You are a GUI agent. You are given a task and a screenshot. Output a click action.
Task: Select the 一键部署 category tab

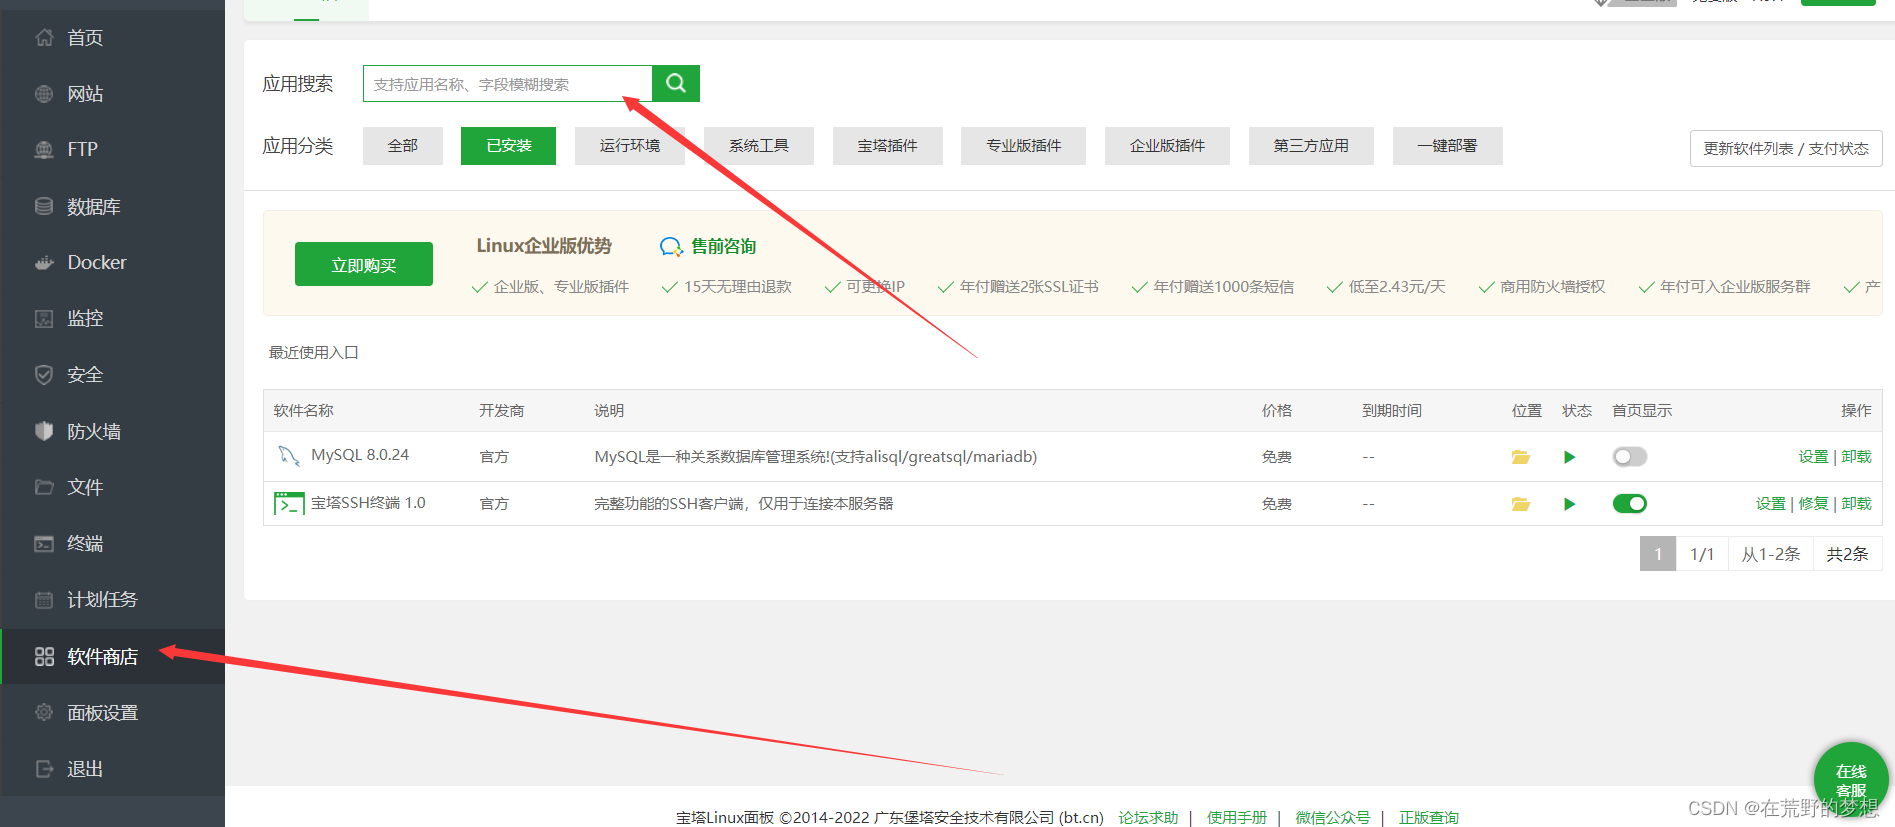(x=1447, y=146)
